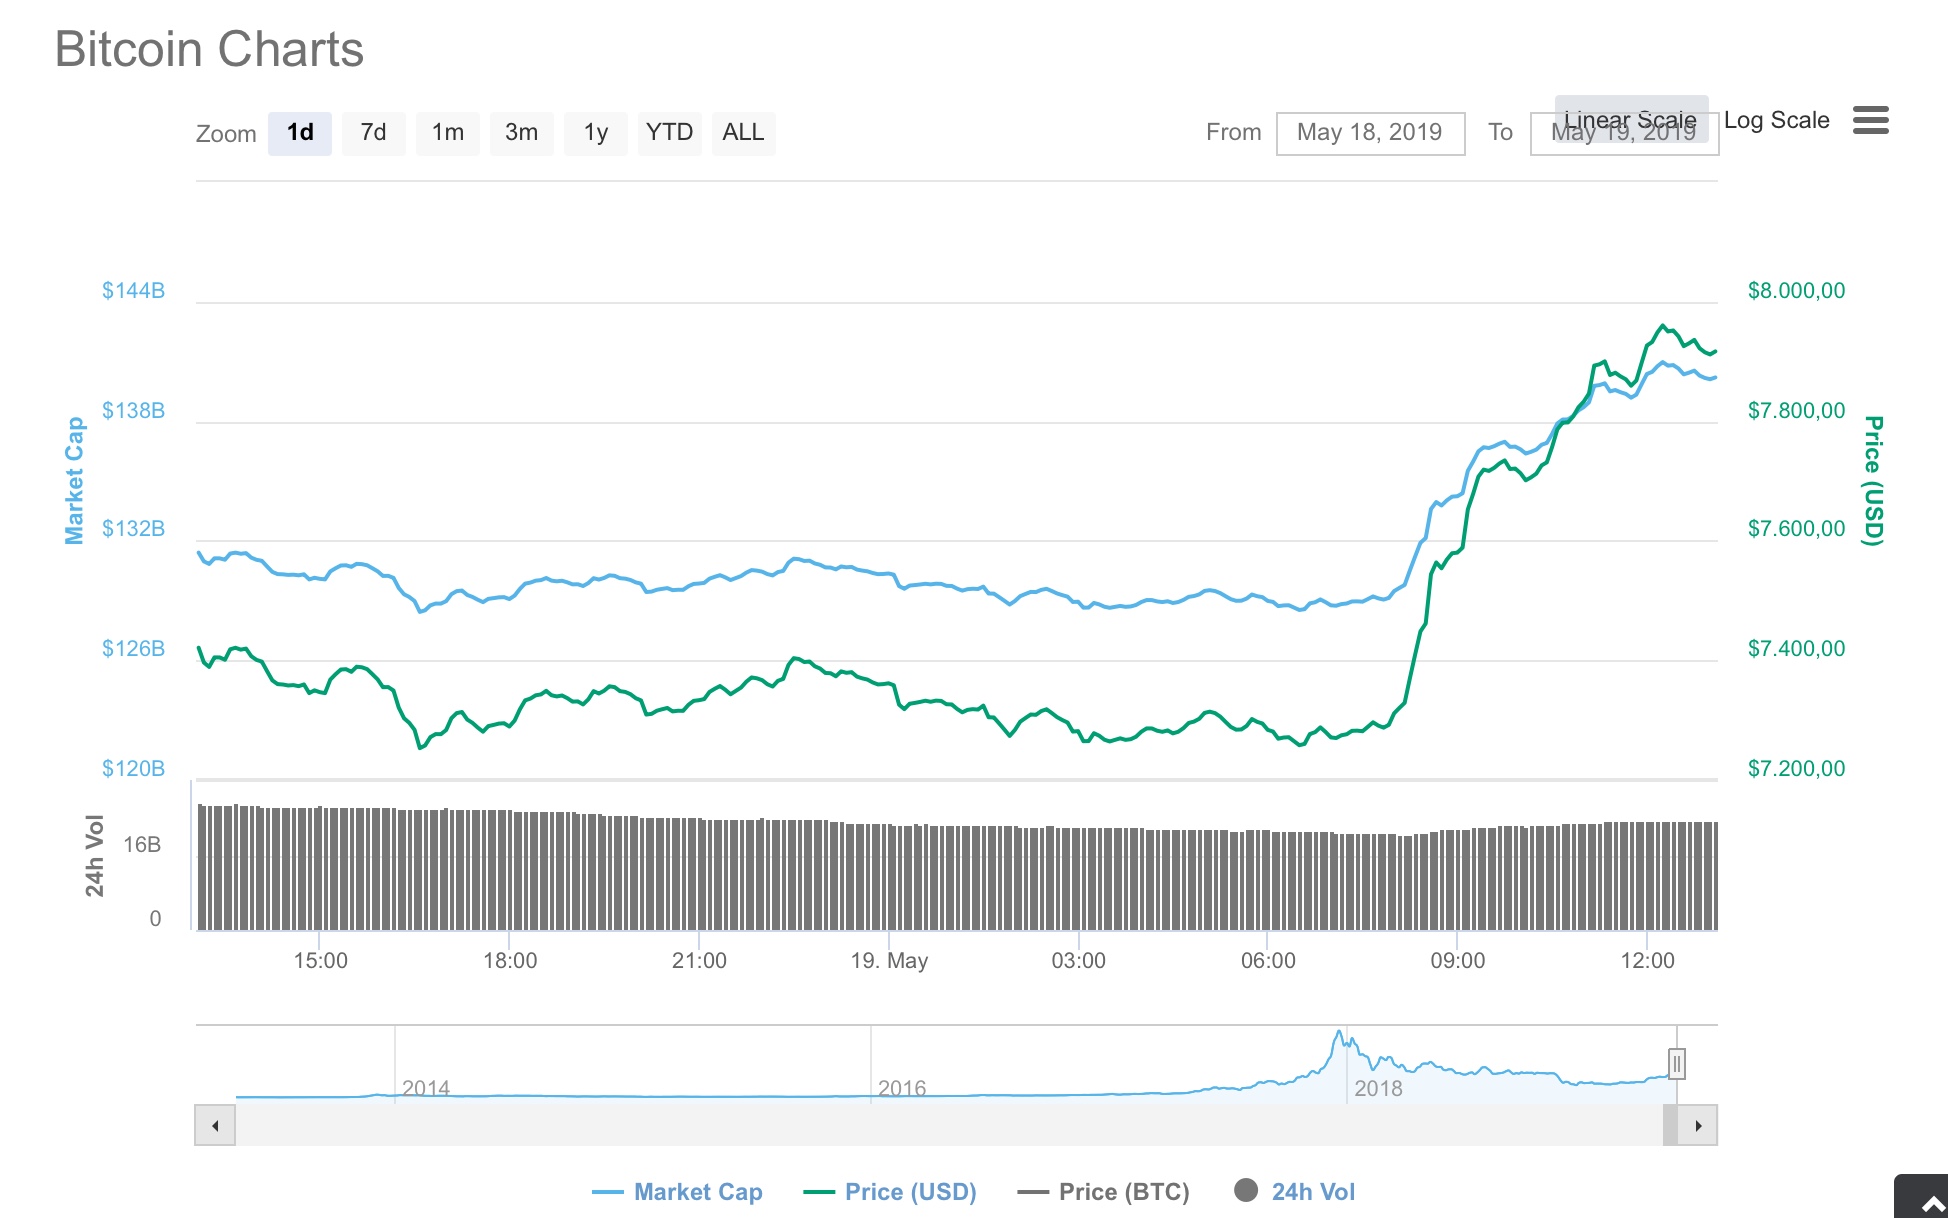
Task: Click the navigator scrollbar track
Action: [x=948, y=1125]
